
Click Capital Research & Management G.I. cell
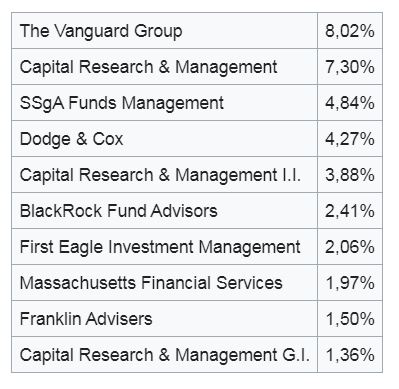165,355
